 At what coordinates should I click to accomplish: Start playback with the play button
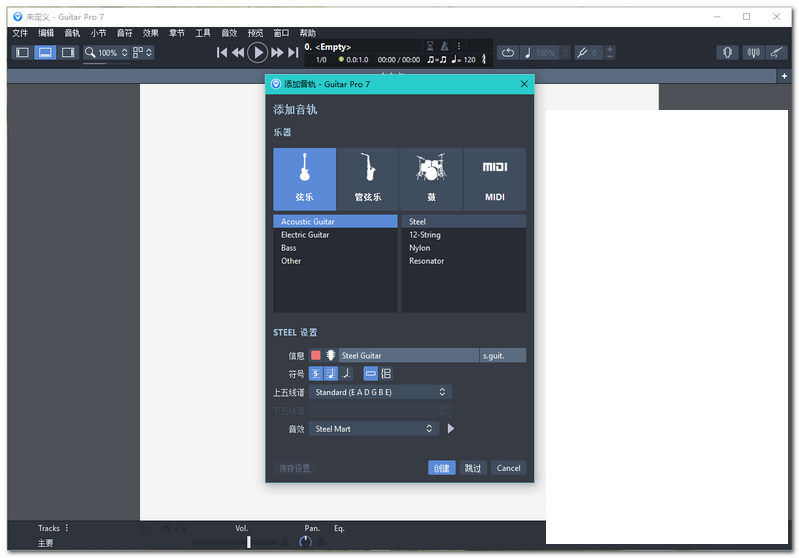click(x=257, y=52)
